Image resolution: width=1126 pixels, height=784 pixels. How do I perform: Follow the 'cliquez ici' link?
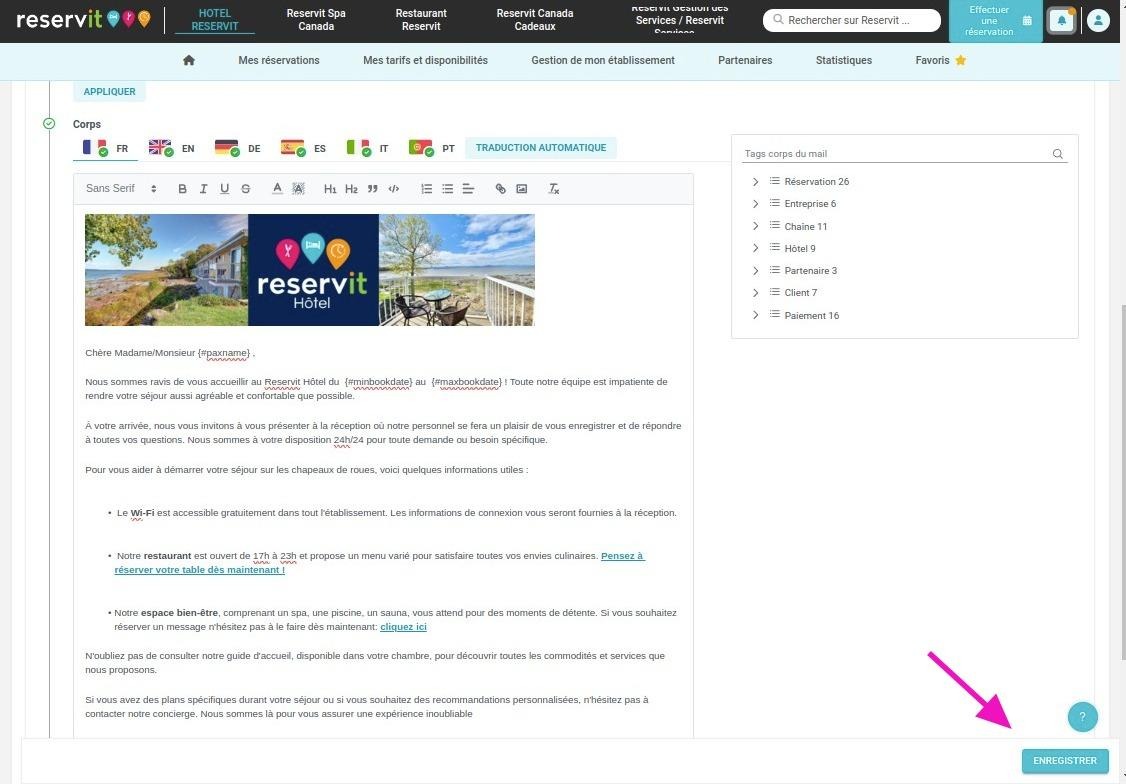[403, 627]
